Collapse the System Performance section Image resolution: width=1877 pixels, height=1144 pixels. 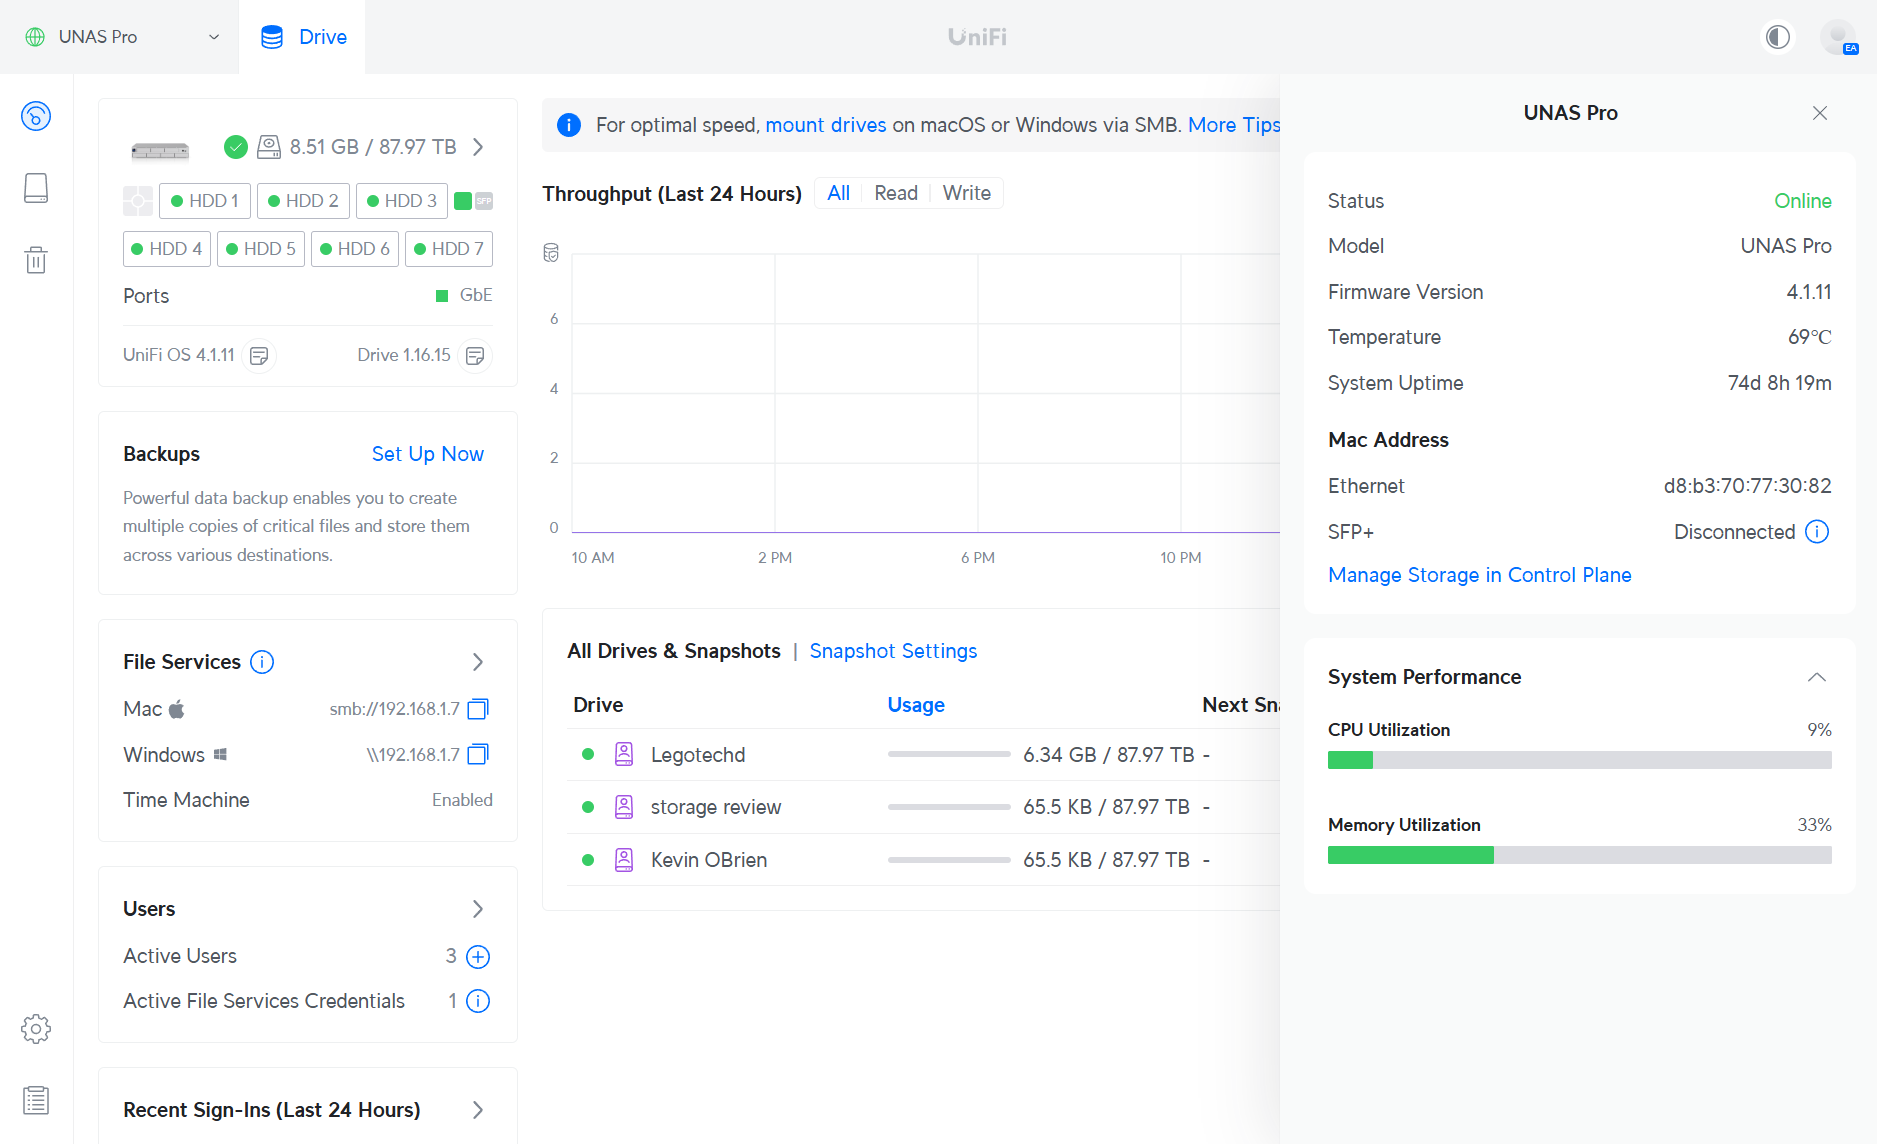click(x=1817, y=677)
